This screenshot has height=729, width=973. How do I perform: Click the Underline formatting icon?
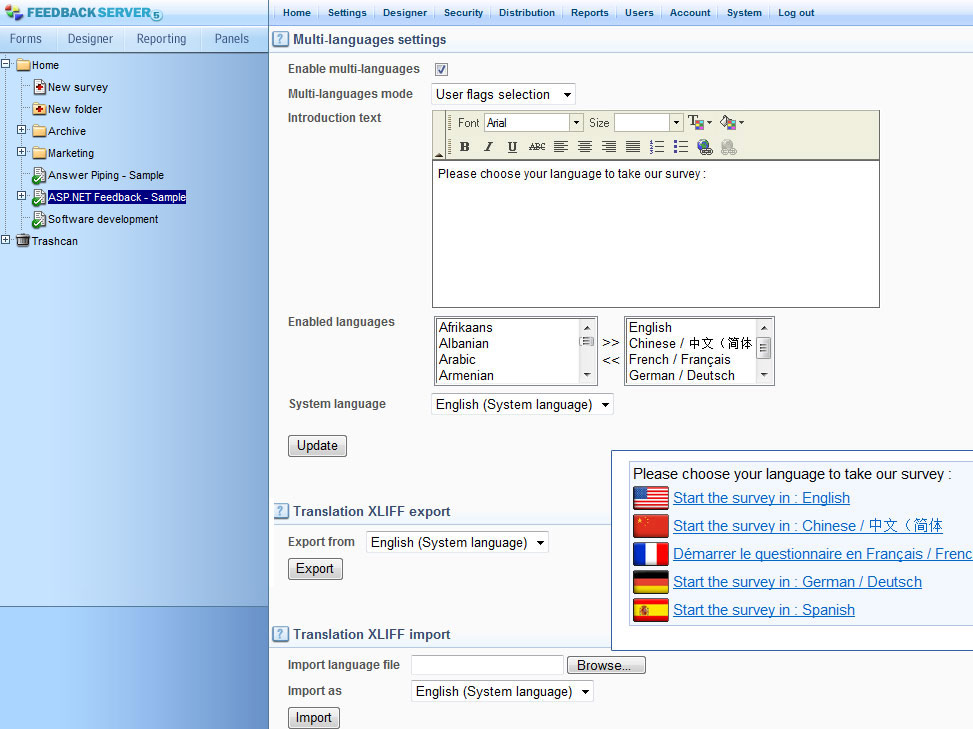[x=512, y=147]
